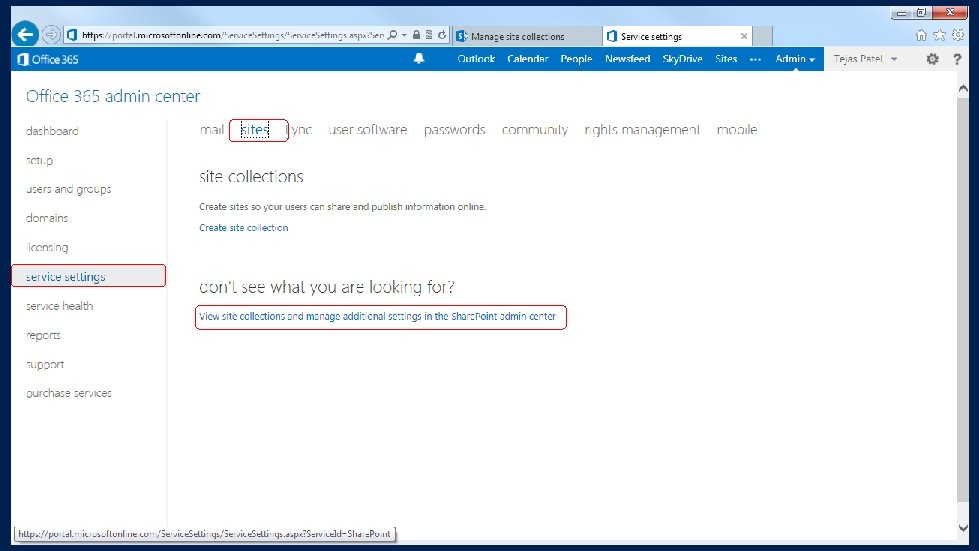Open People in top navigation
The height and width of the screenshot is (551, 979).
[x=576, y=59]
